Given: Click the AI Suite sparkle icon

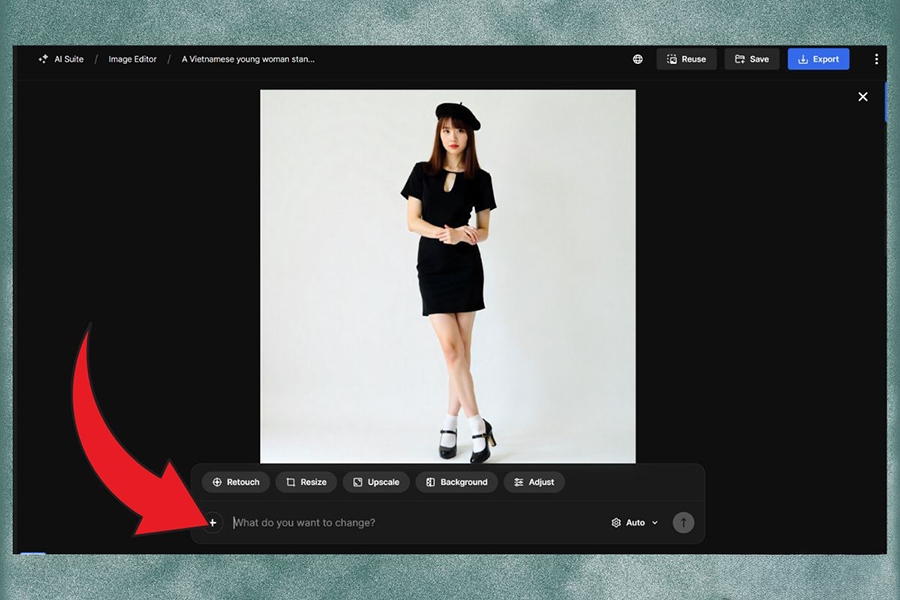Looking at the screenshot, I should tap(43, 59).
